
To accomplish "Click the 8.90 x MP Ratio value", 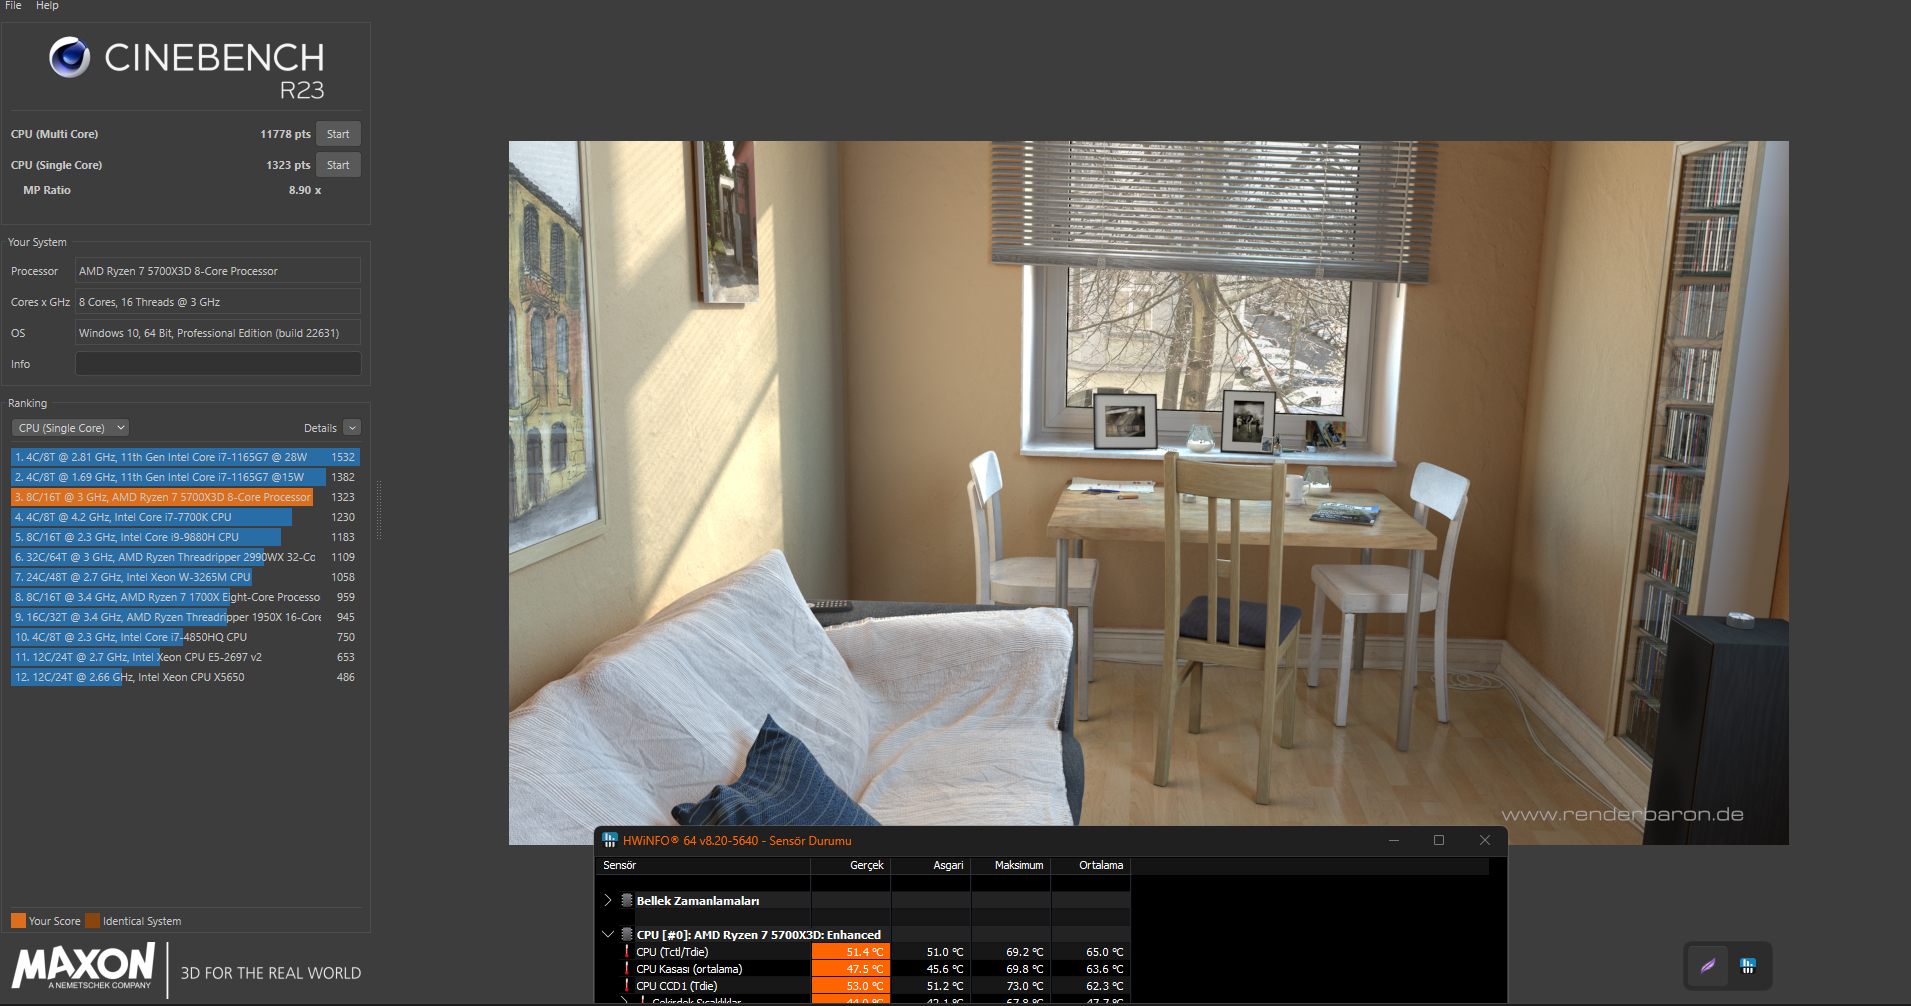I will 305,190.
